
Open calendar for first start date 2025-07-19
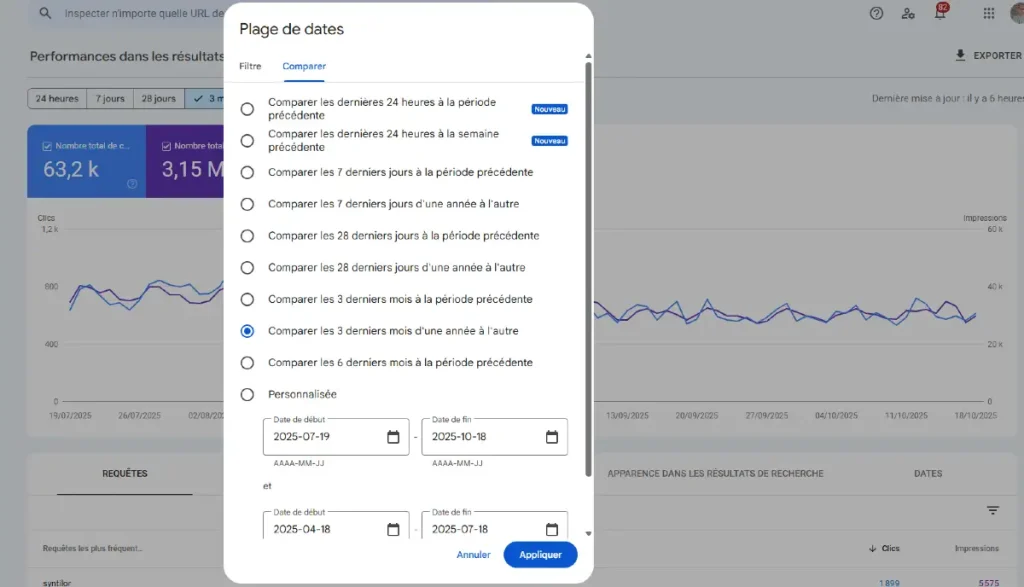pos(393,437)
